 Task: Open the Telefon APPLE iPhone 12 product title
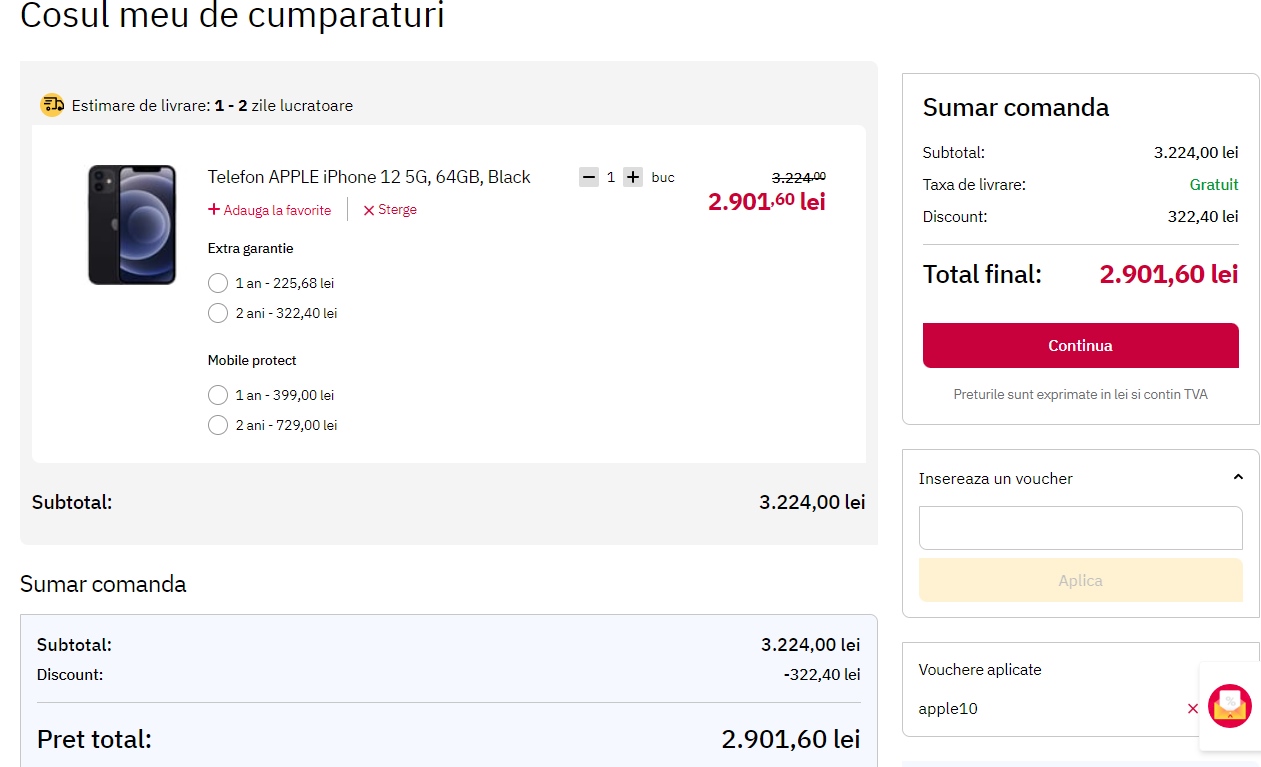369,177
